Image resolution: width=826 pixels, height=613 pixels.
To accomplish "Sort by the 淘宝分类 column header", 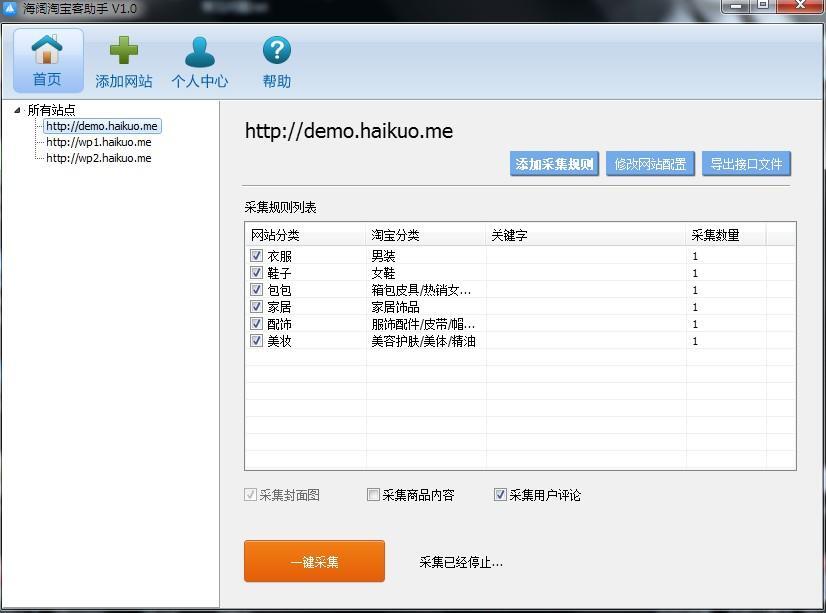I will [426, 235].
